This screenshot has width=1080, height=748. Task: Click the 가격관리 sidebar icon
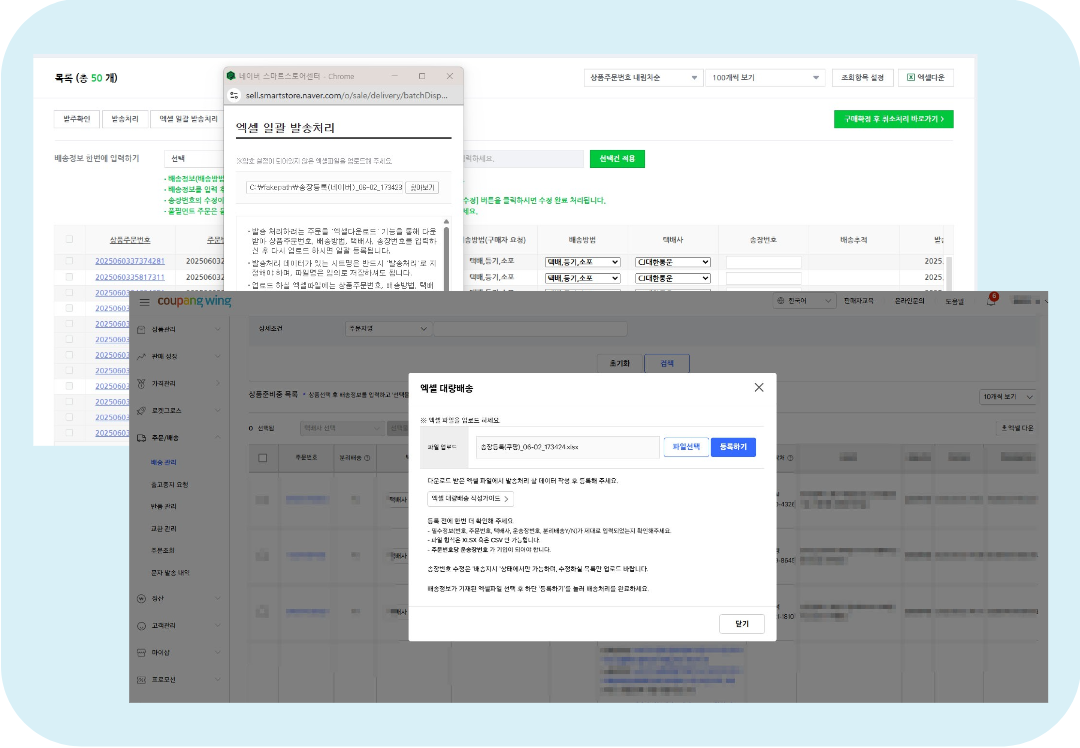[140, 384]
